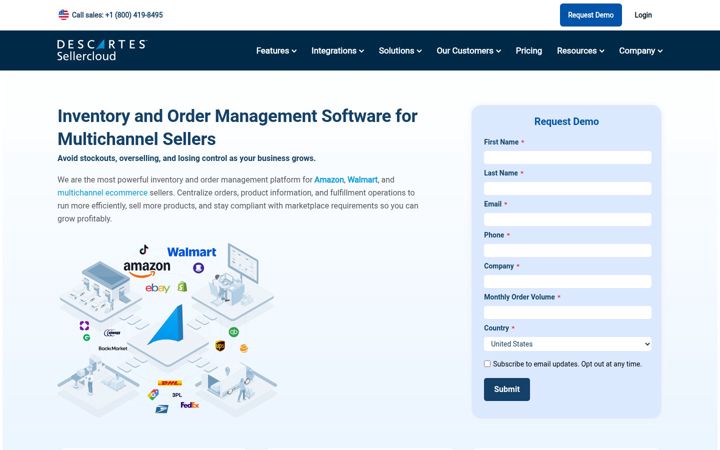Click the eBay logo in the illustration
Viewport: 720px width, 450px height.
tap(158, 288)
